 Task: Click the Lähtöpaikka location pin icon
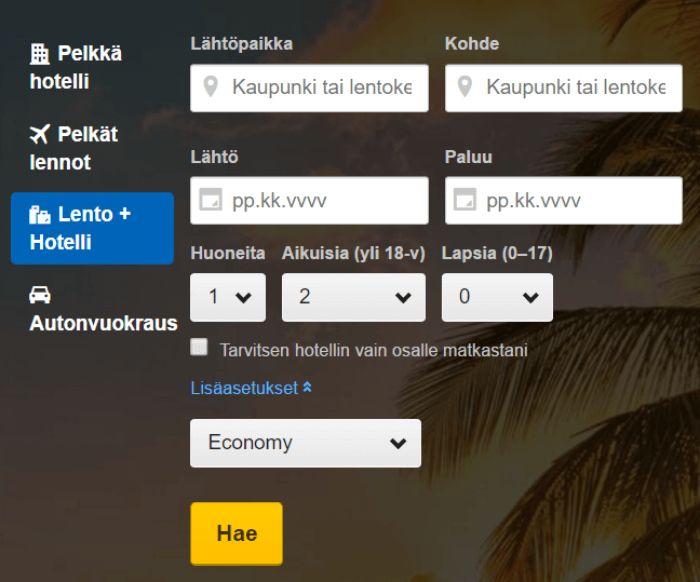point(210,88)
